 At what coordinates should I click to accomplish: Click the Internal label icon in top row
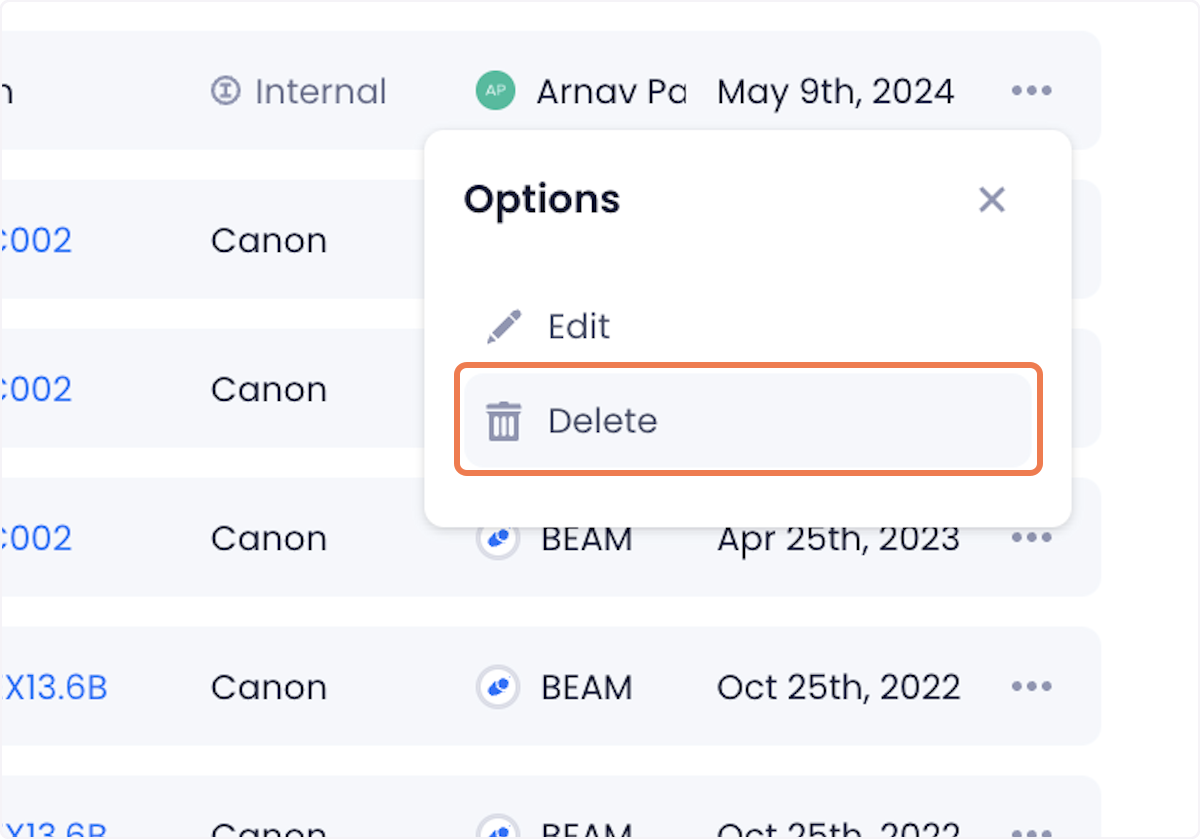coord(226,91)
